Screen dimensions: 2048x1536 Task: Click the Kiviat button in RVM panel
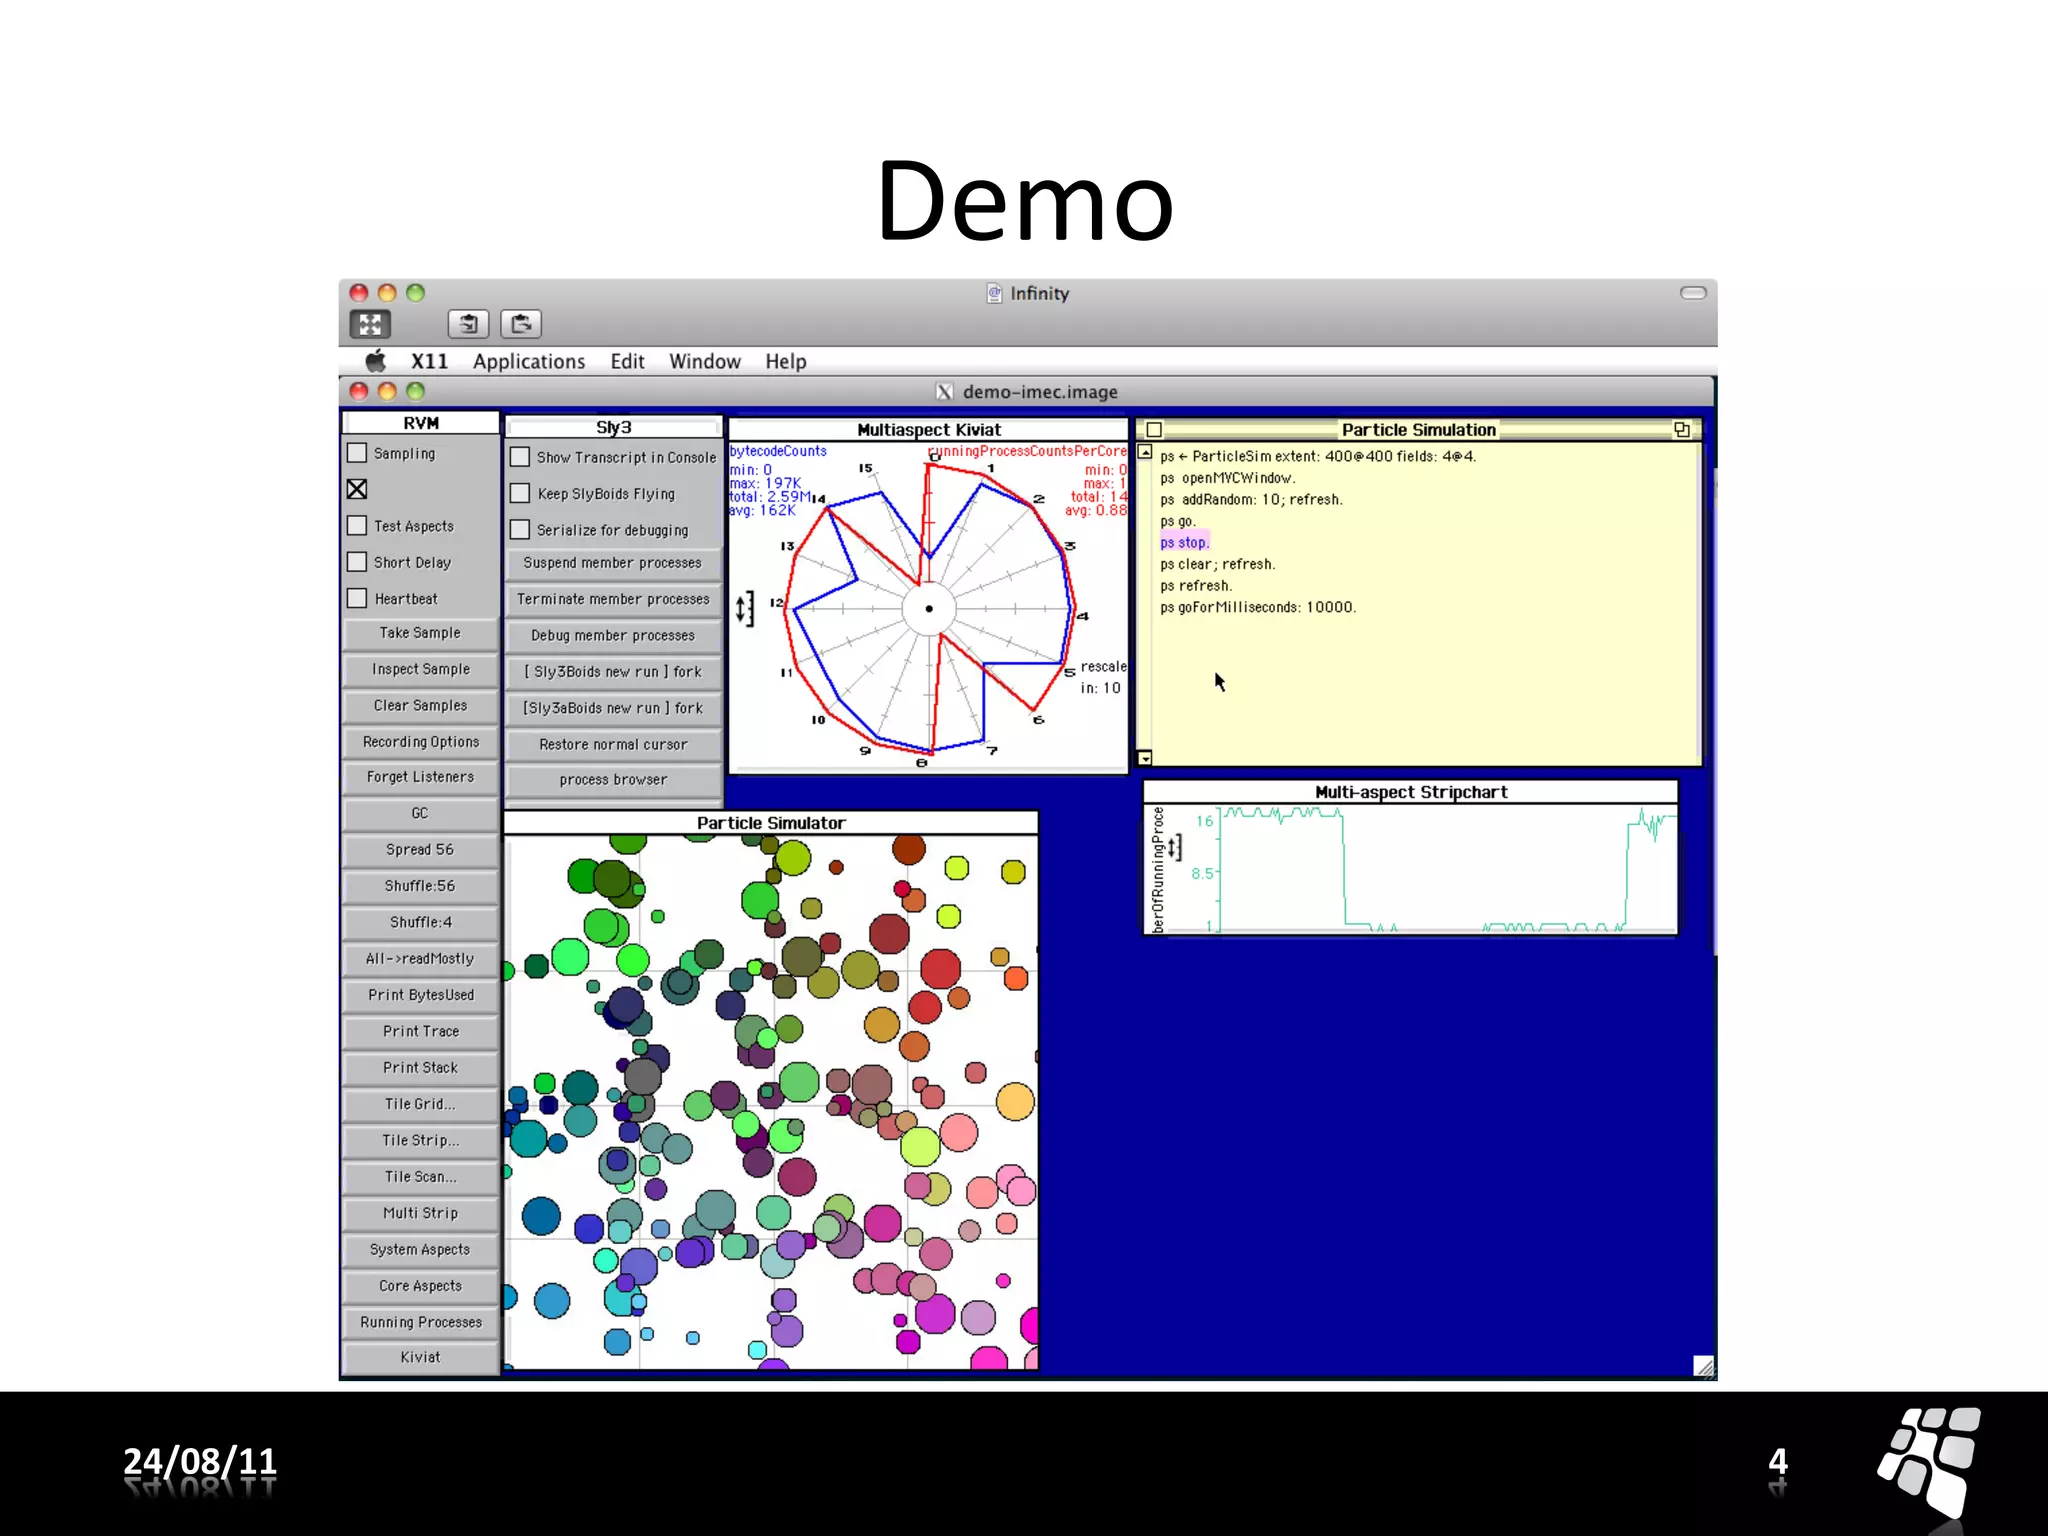pos(421,1357)
